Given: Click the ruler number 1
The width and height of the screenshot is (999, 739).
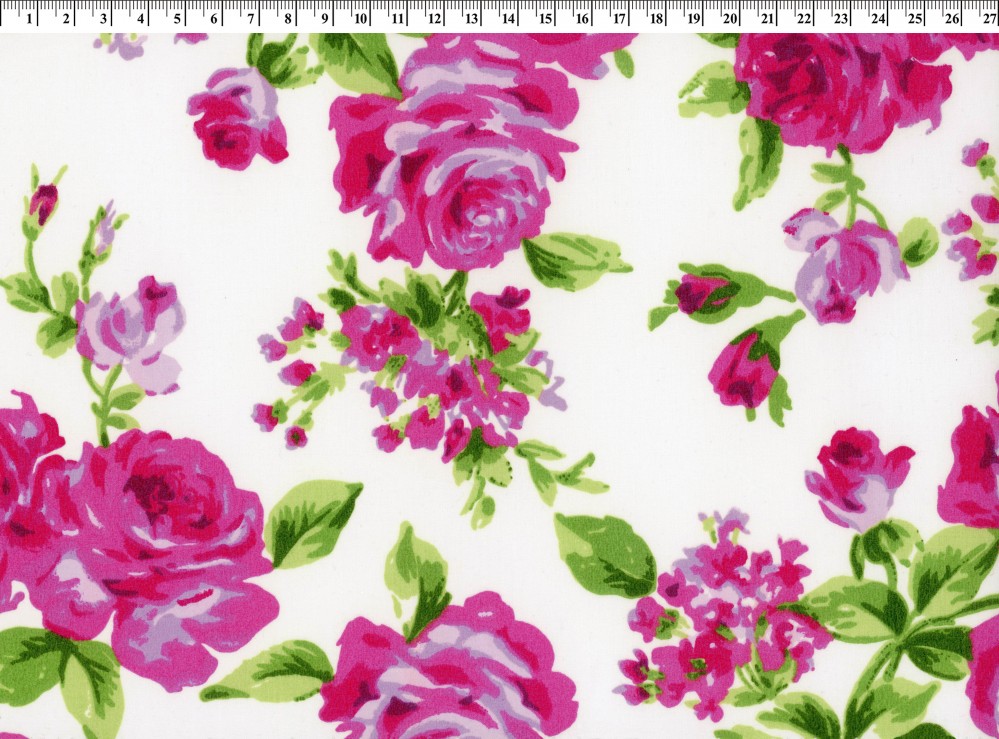Looking at the screenshot, I should tap(29, 18).
